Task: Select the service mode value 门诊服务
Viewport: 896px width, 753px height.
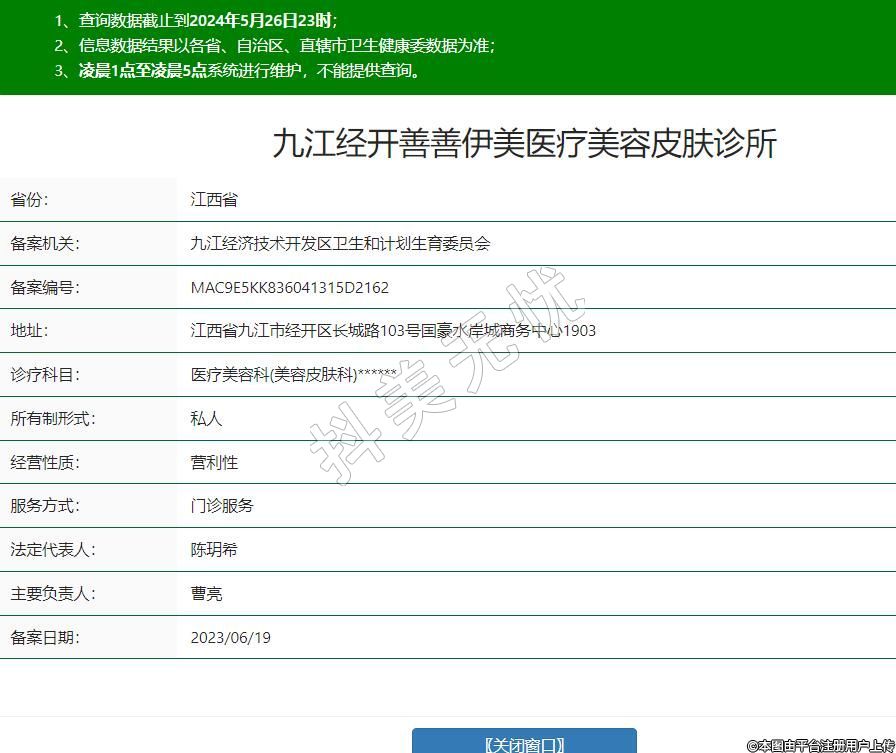Action: tap(222, 506)
